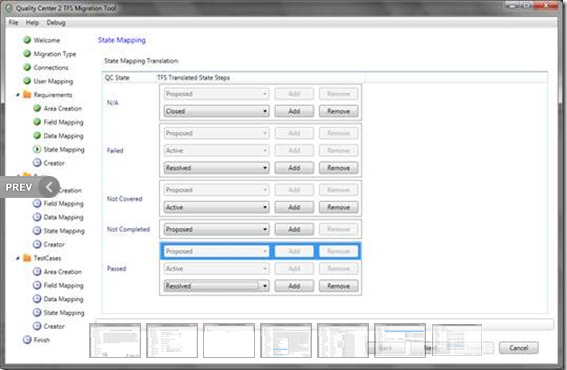Viewport: 567px width, 370px height.
Task: Open the Active dropdown for Not Covered
Action: pyautogui.click(x=216, y=207)
